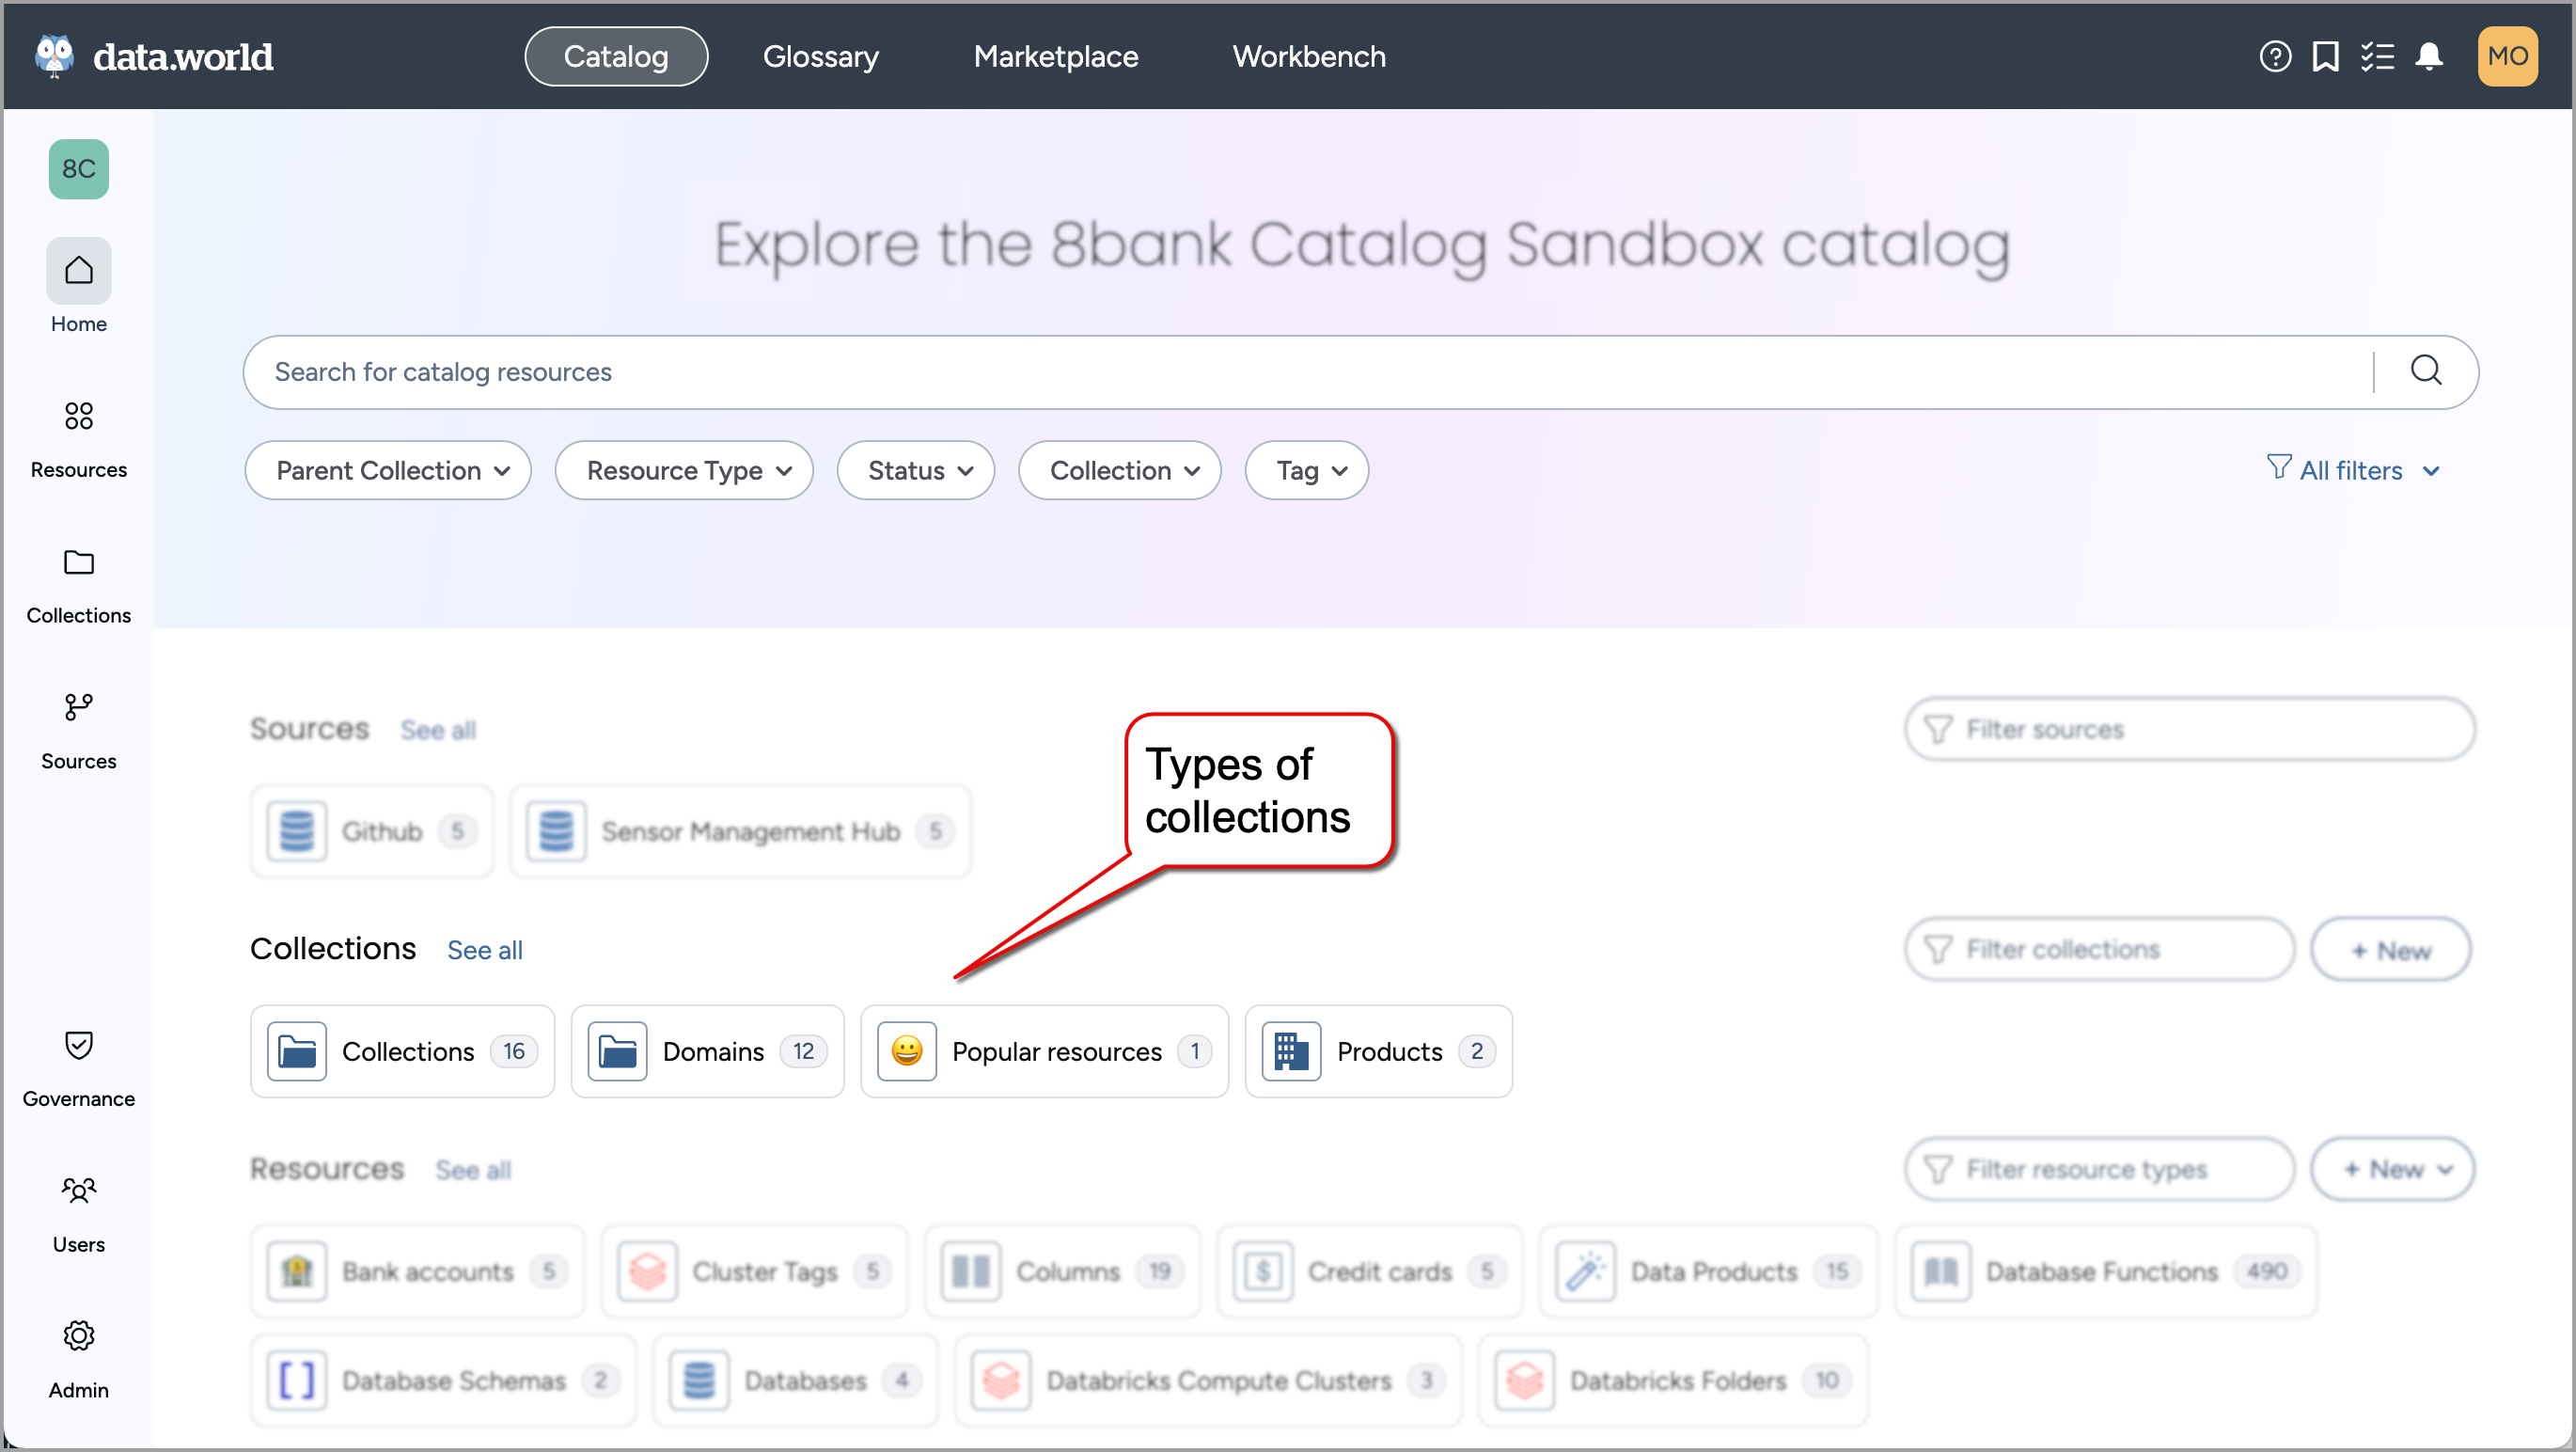Click the 8C organization badge

(78, 169)
